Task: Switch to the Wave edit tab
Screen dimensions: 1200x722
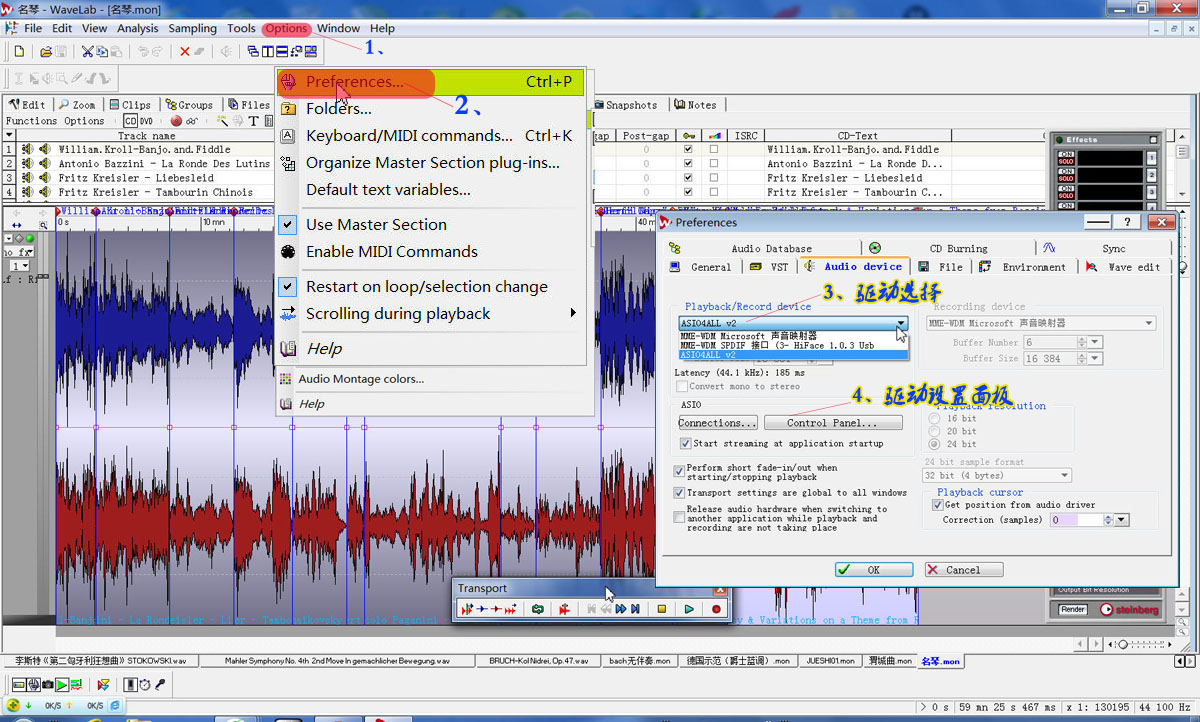Action: click(x=1124, y=267)
